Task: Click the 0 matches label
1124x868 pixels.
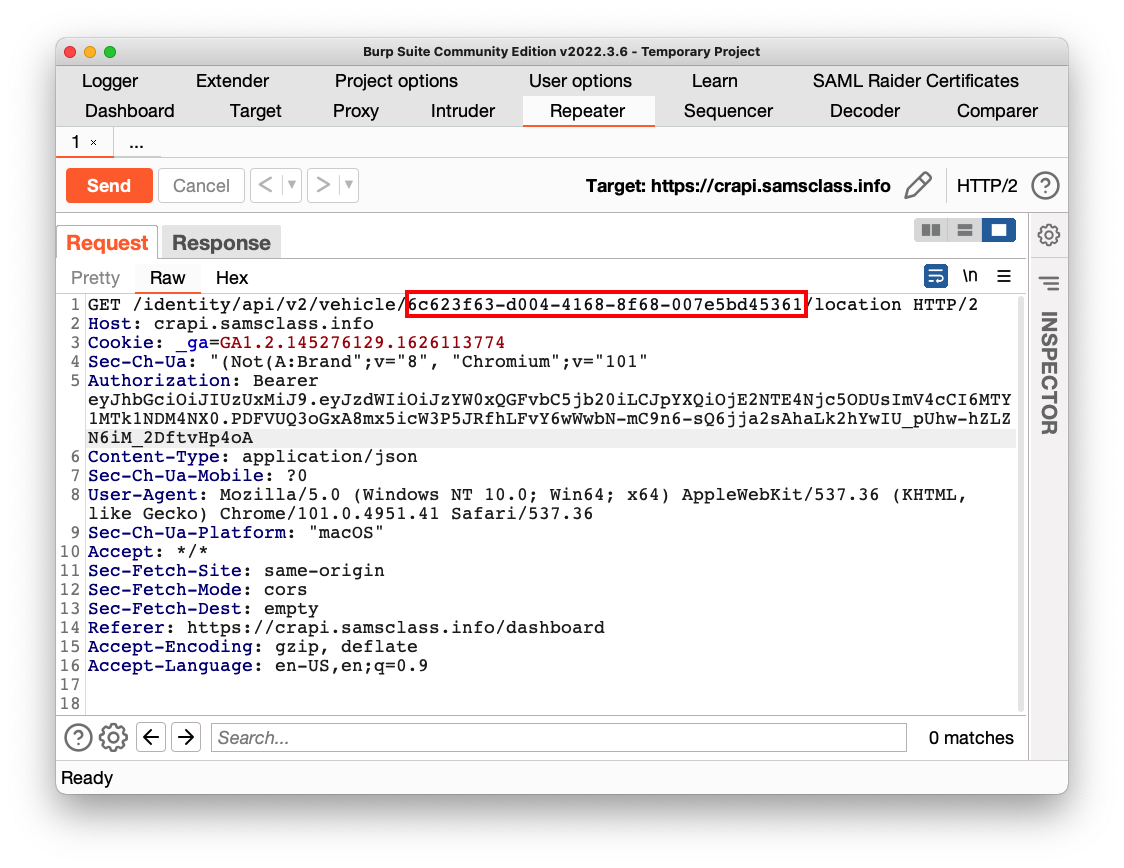Action: pos(971,738)
